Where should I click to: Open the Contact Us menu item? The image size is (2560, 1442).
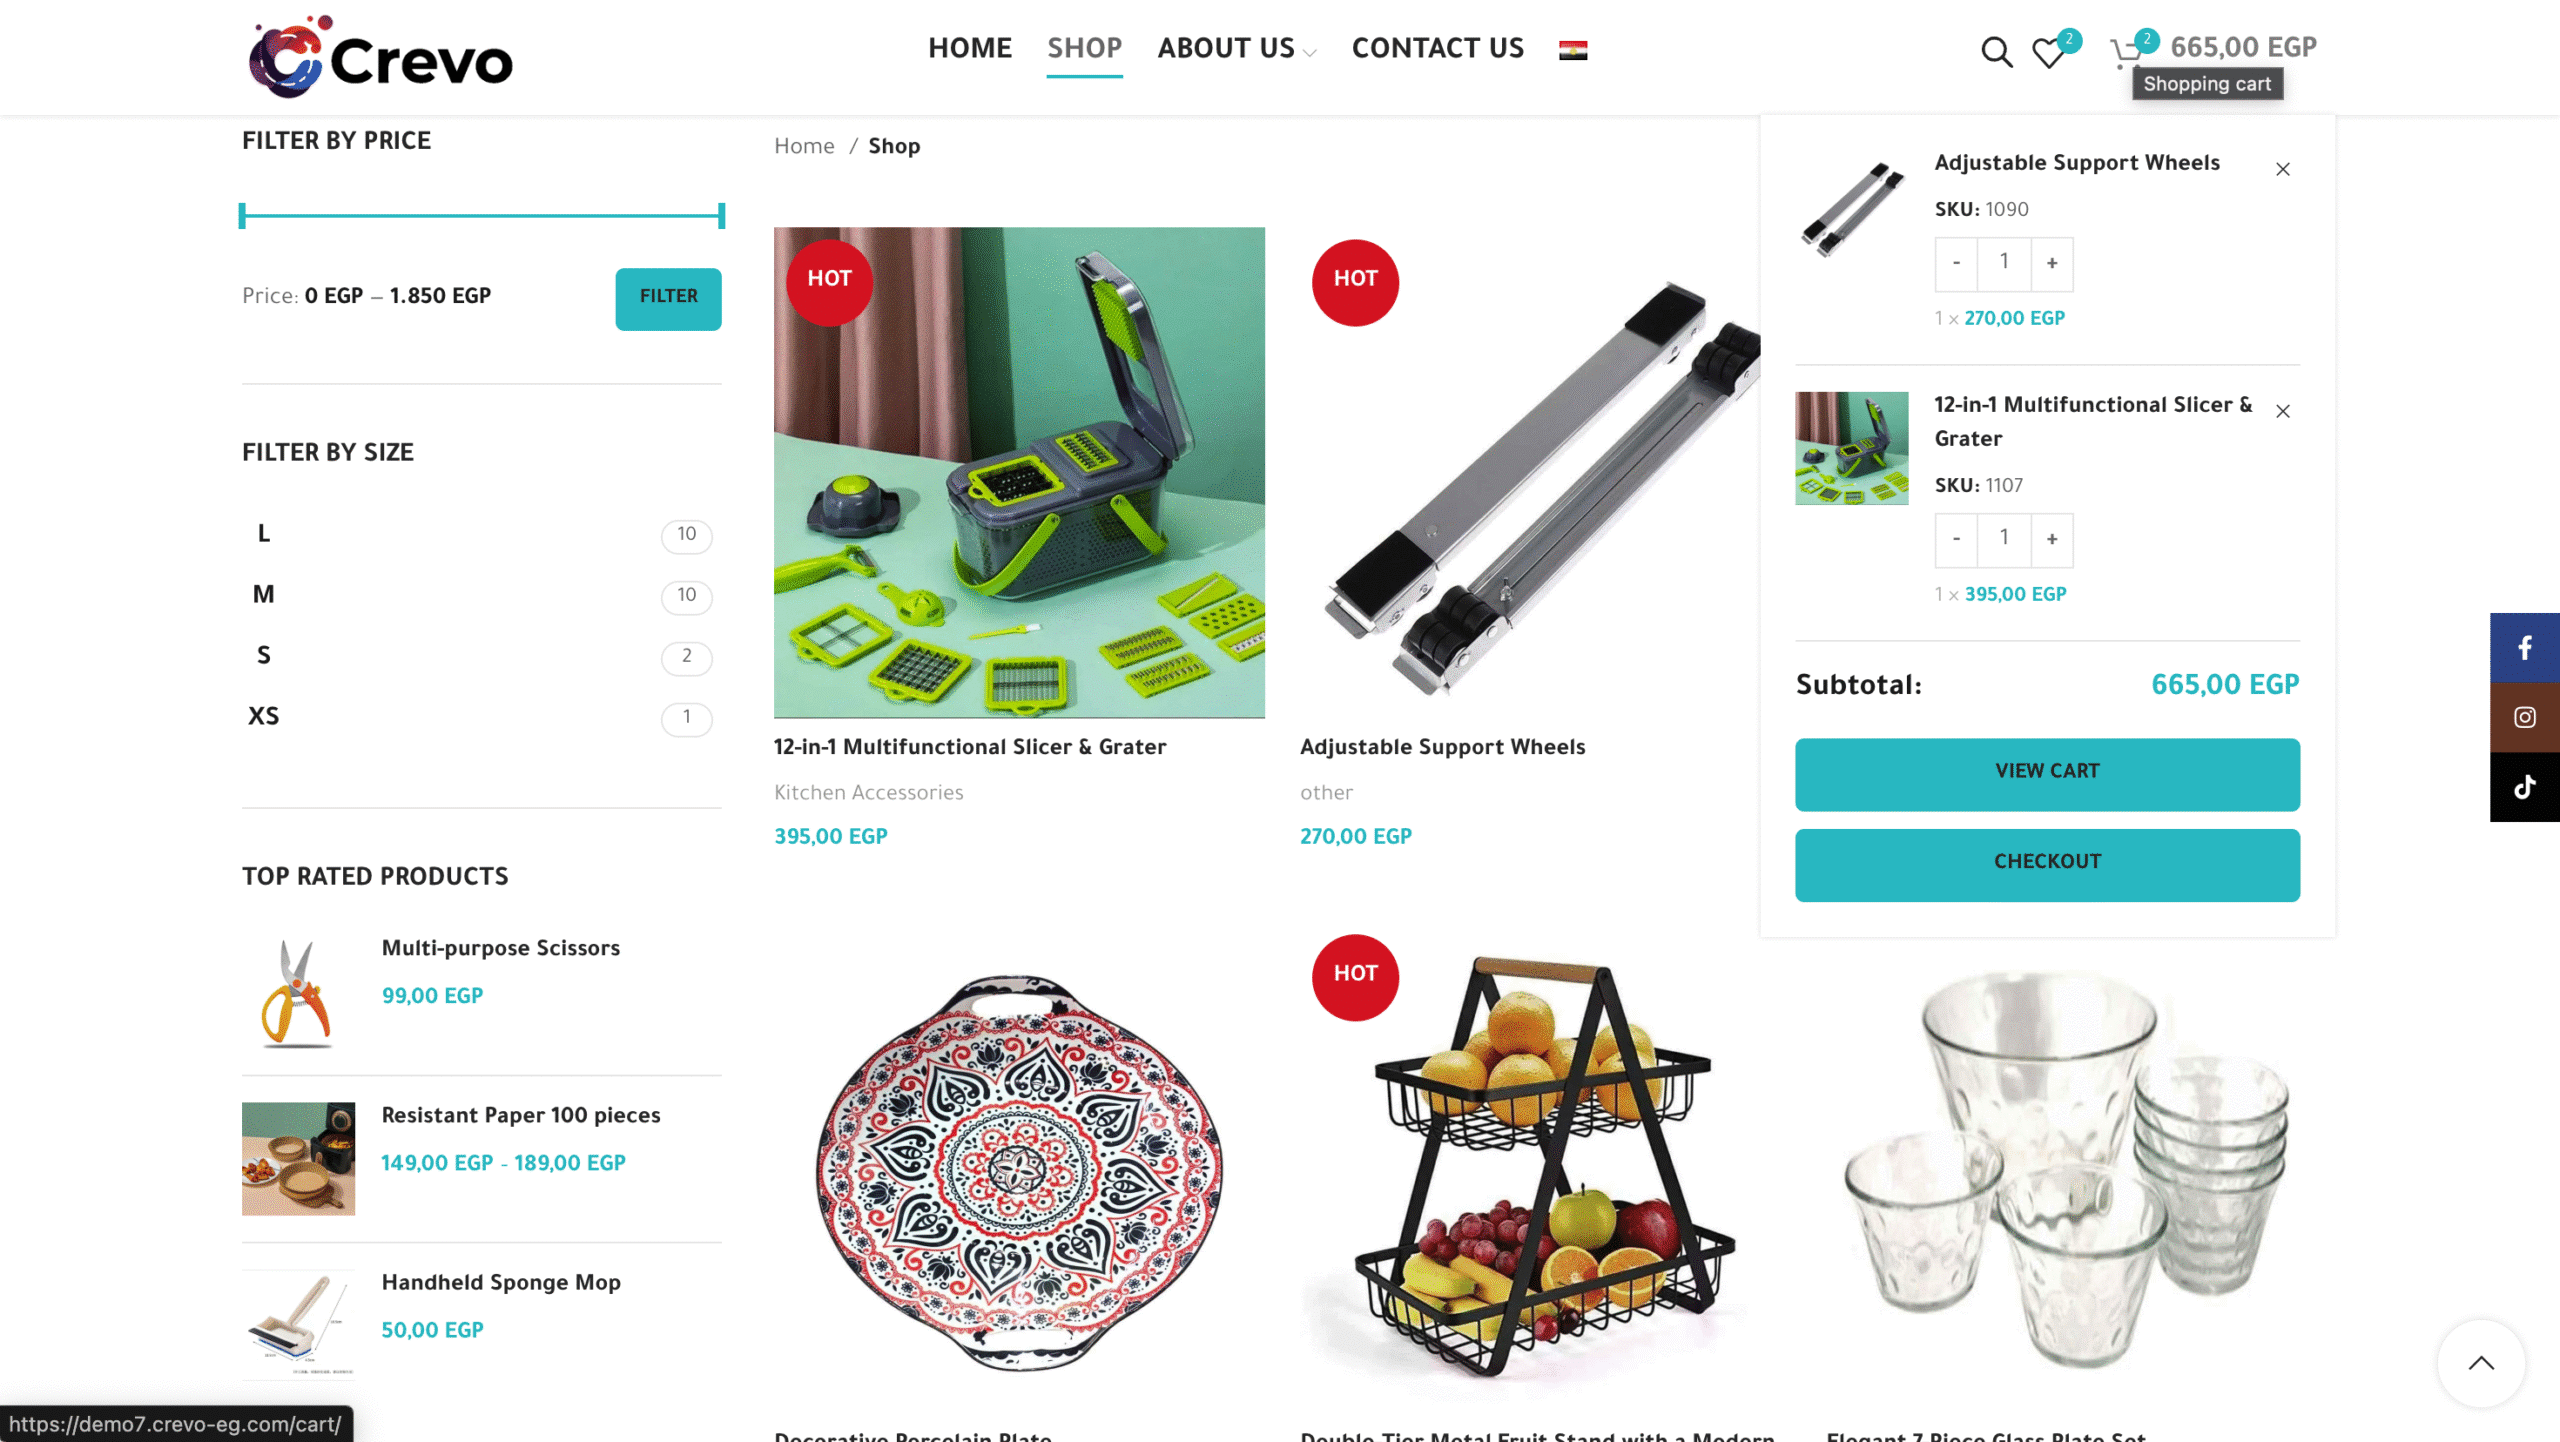point(1437,48)
